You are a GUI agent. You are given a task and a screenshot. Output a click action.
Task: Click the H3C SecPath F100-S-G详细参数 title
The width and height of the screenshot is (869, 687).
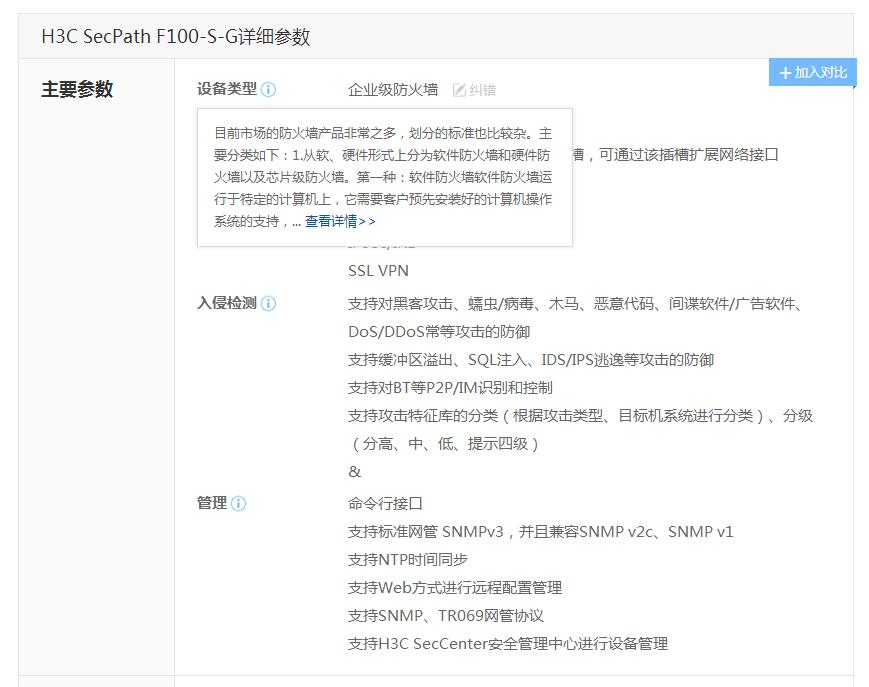176,37
